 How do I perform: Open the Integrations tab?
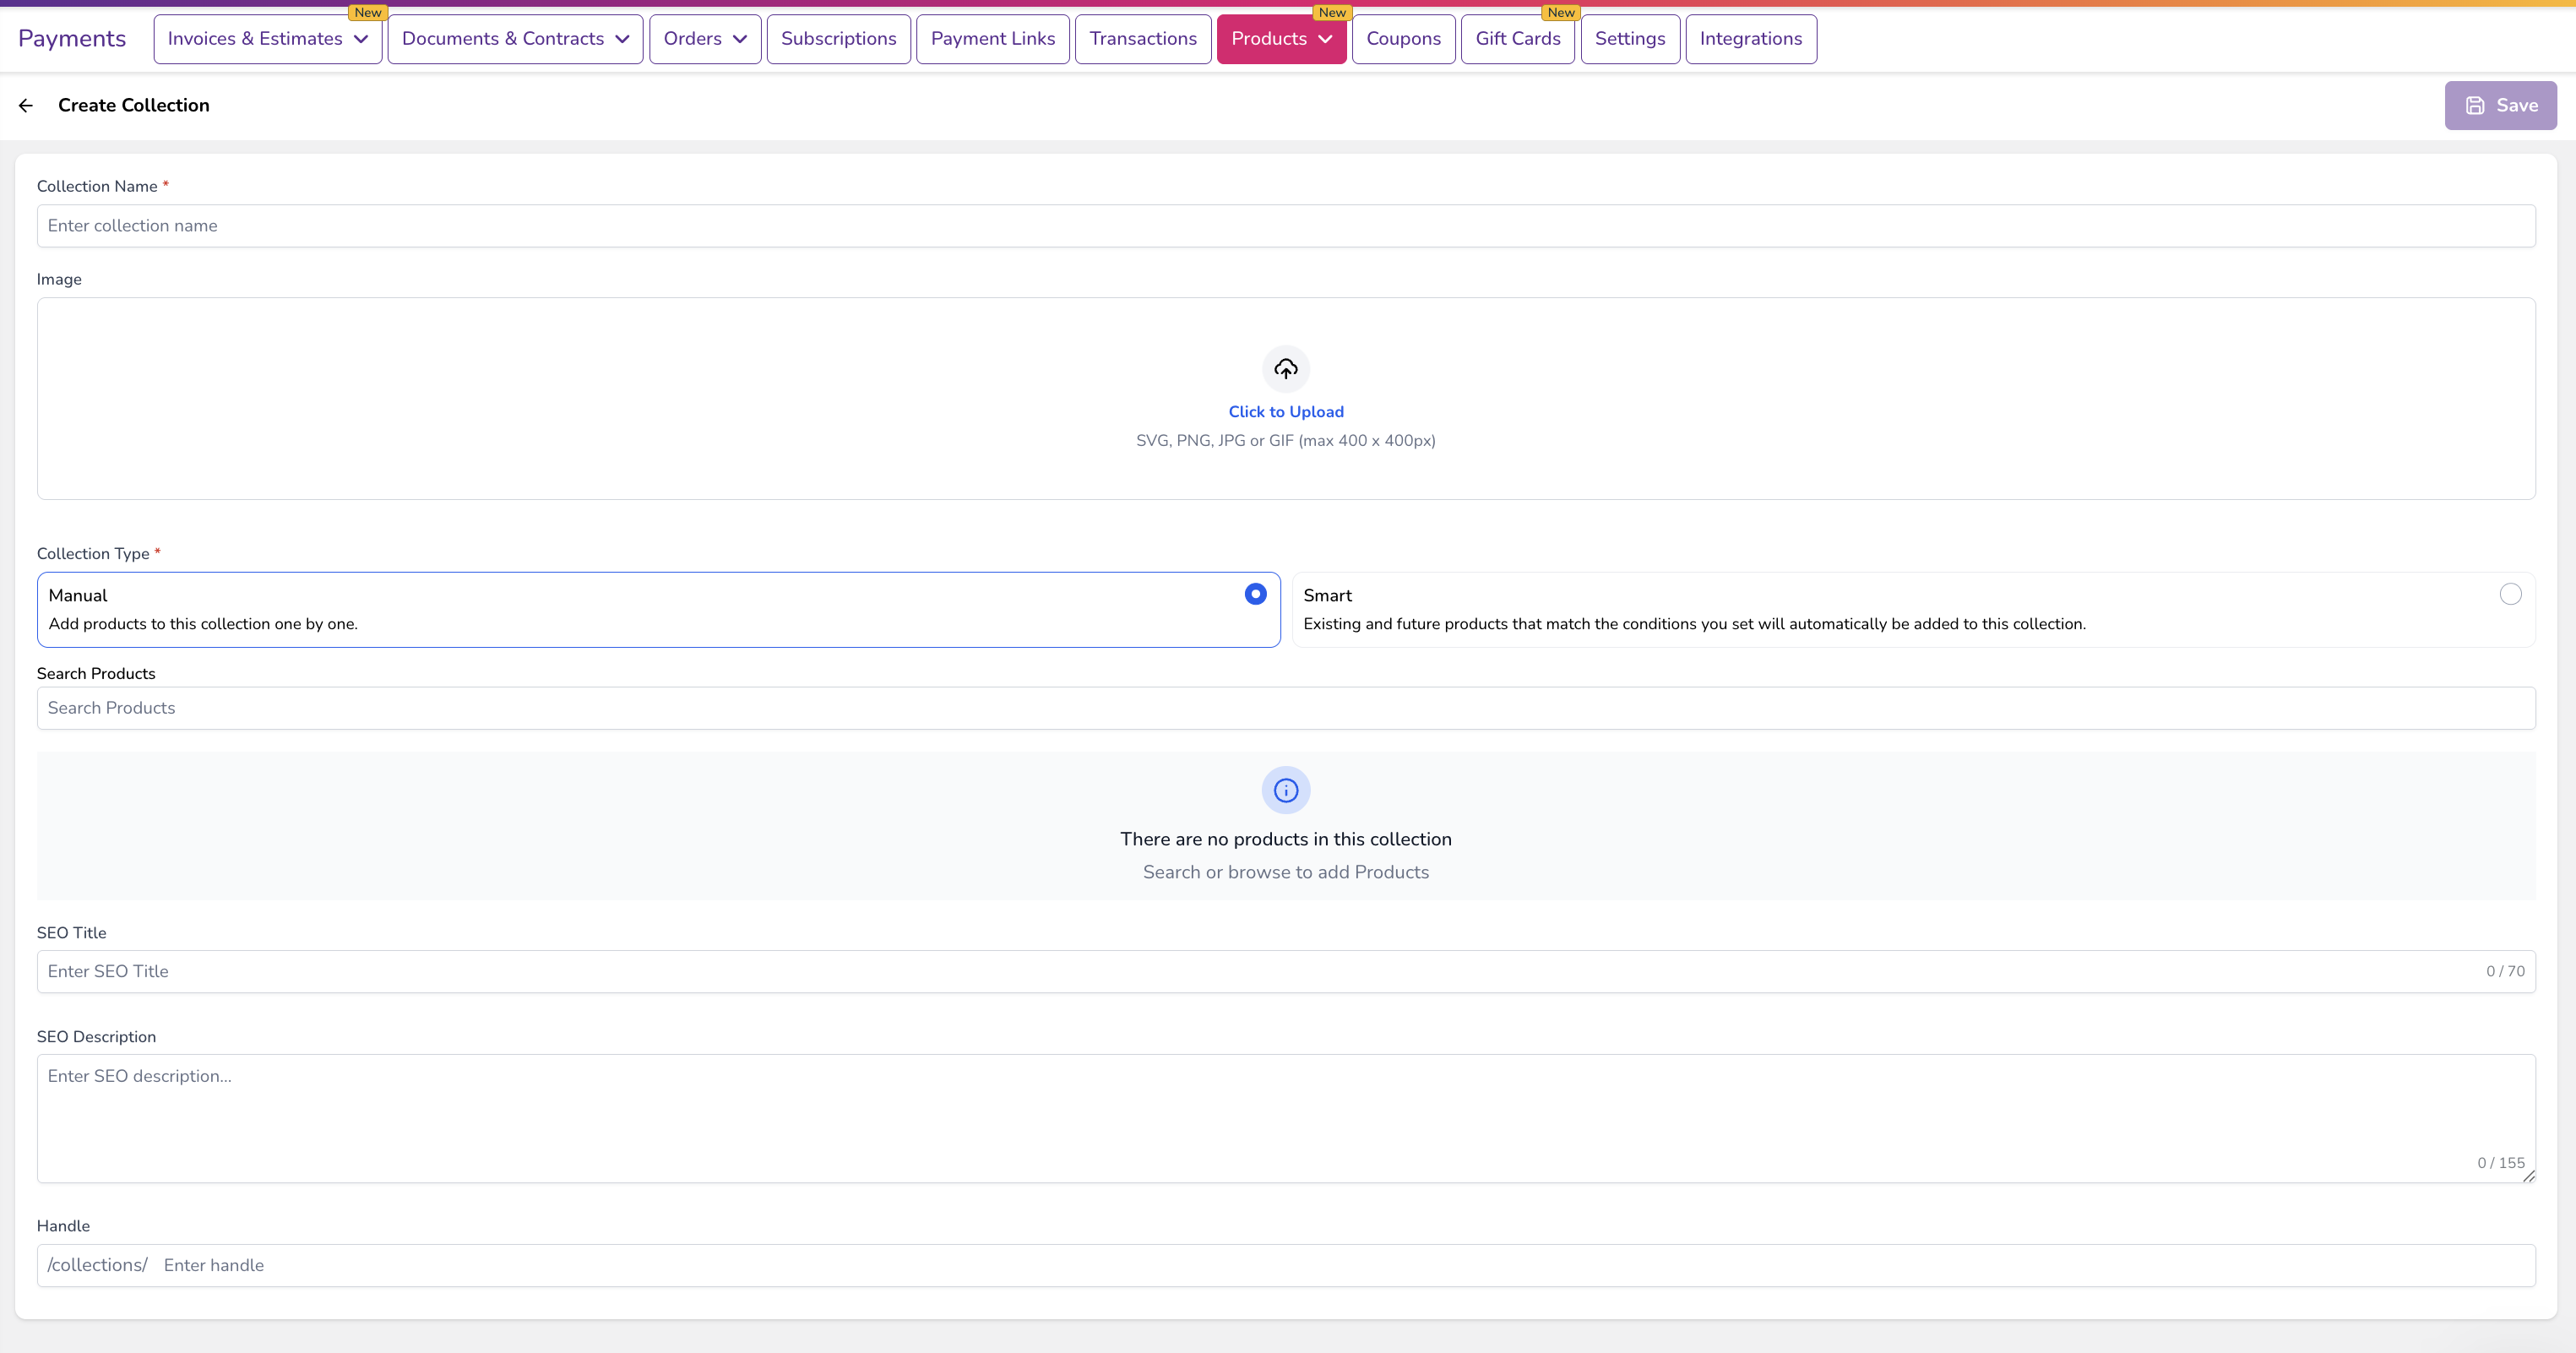click(x=1750, y=39)
